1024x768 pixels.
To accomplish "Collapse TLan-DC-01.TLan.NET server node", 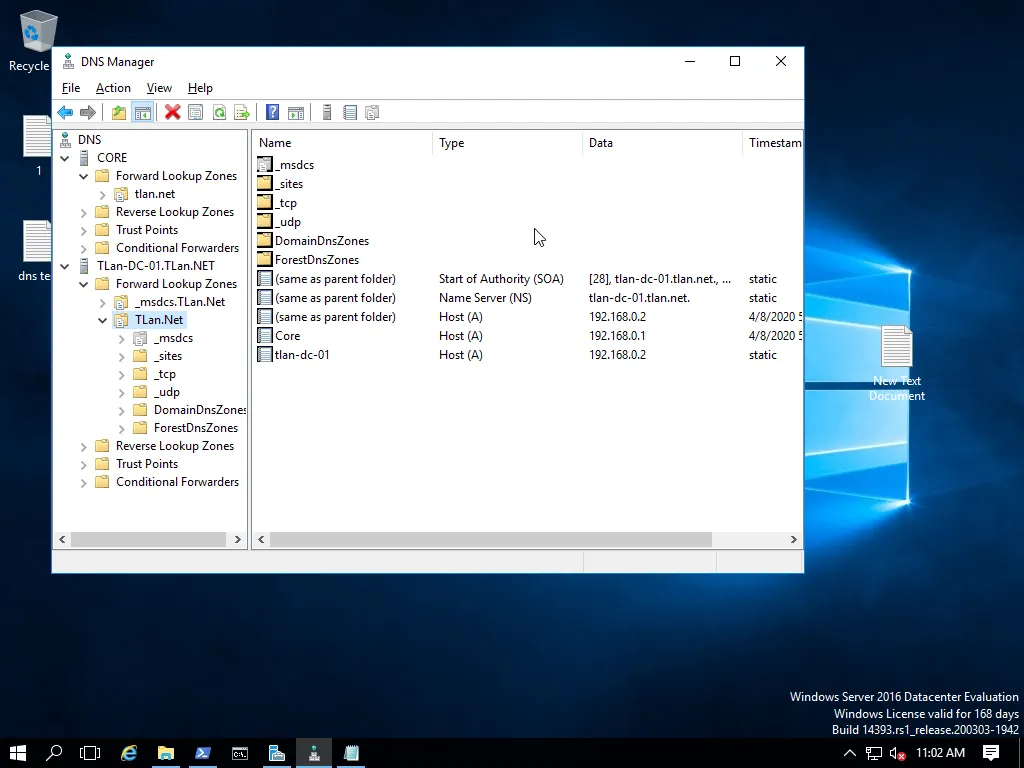I will [x=65, y=266].
